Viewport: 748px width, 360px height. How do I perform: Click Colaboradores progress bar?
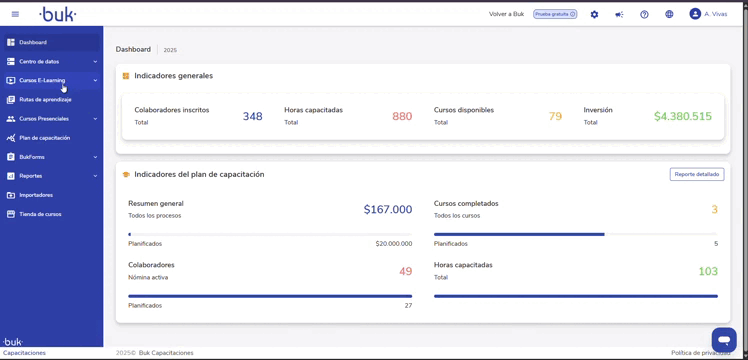tap(270, 296)
